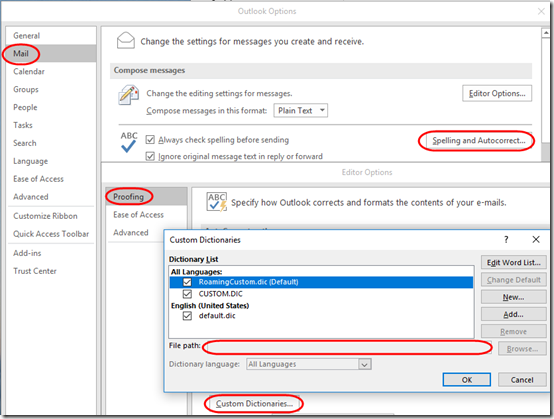Click the ABC checkmark spelling icon
This screenshot has width=554, height=419.
[129, 142]
